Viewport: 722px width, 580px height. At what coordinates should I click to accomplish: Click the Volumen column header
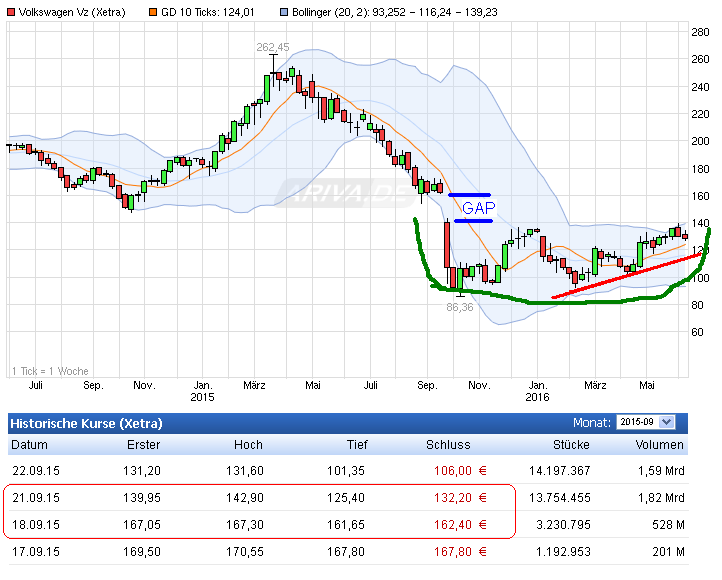tap(659, 445)
